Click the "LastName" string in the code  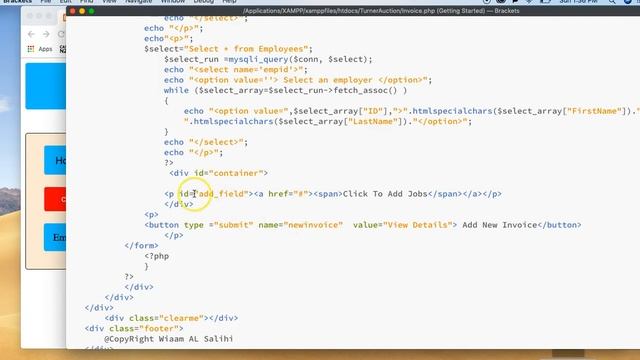[373, 121]
